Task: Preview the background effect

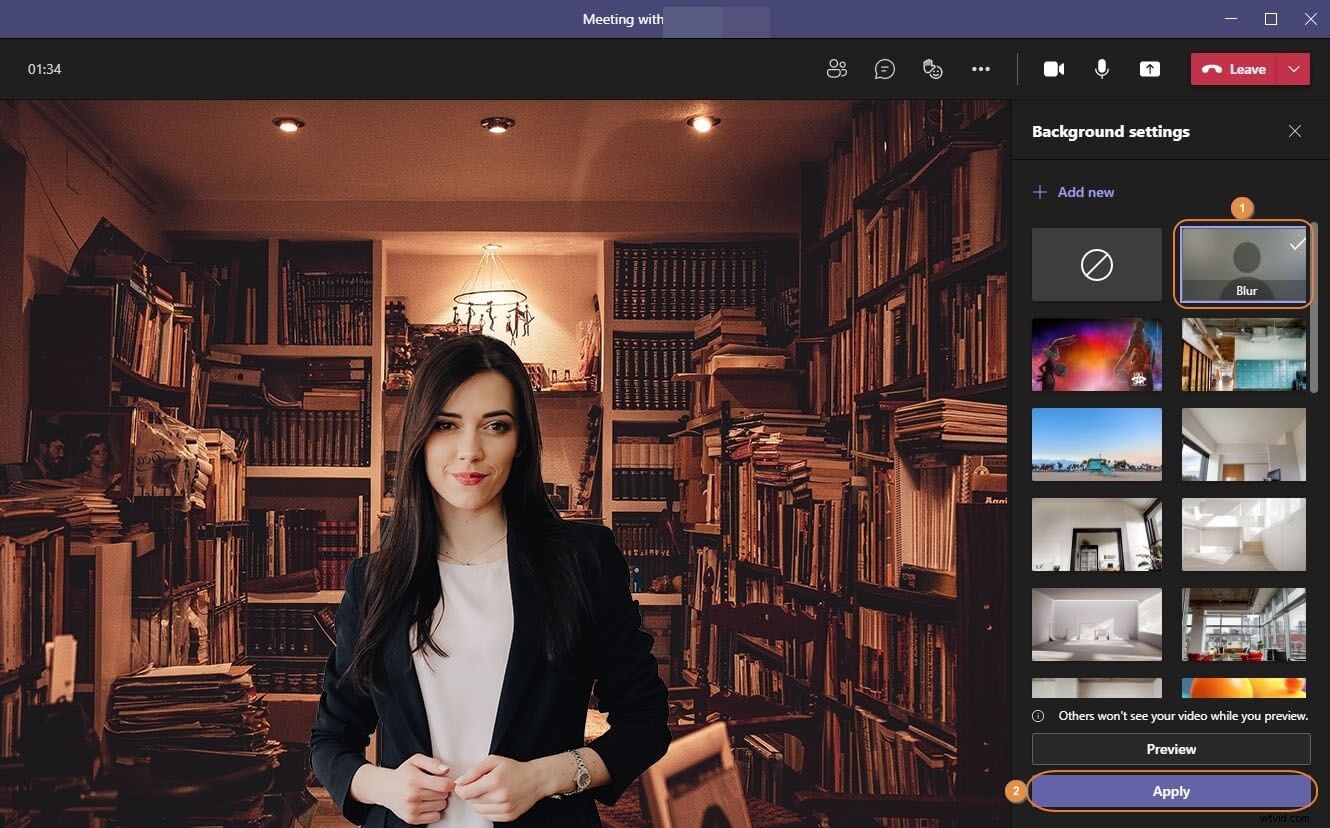Action: (1170, 748)
